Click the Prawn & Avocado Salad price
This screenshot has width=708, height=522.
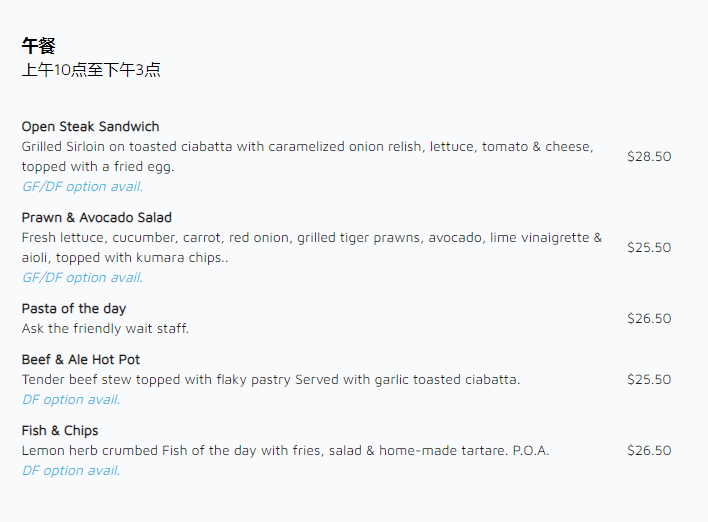coord(649,248)
